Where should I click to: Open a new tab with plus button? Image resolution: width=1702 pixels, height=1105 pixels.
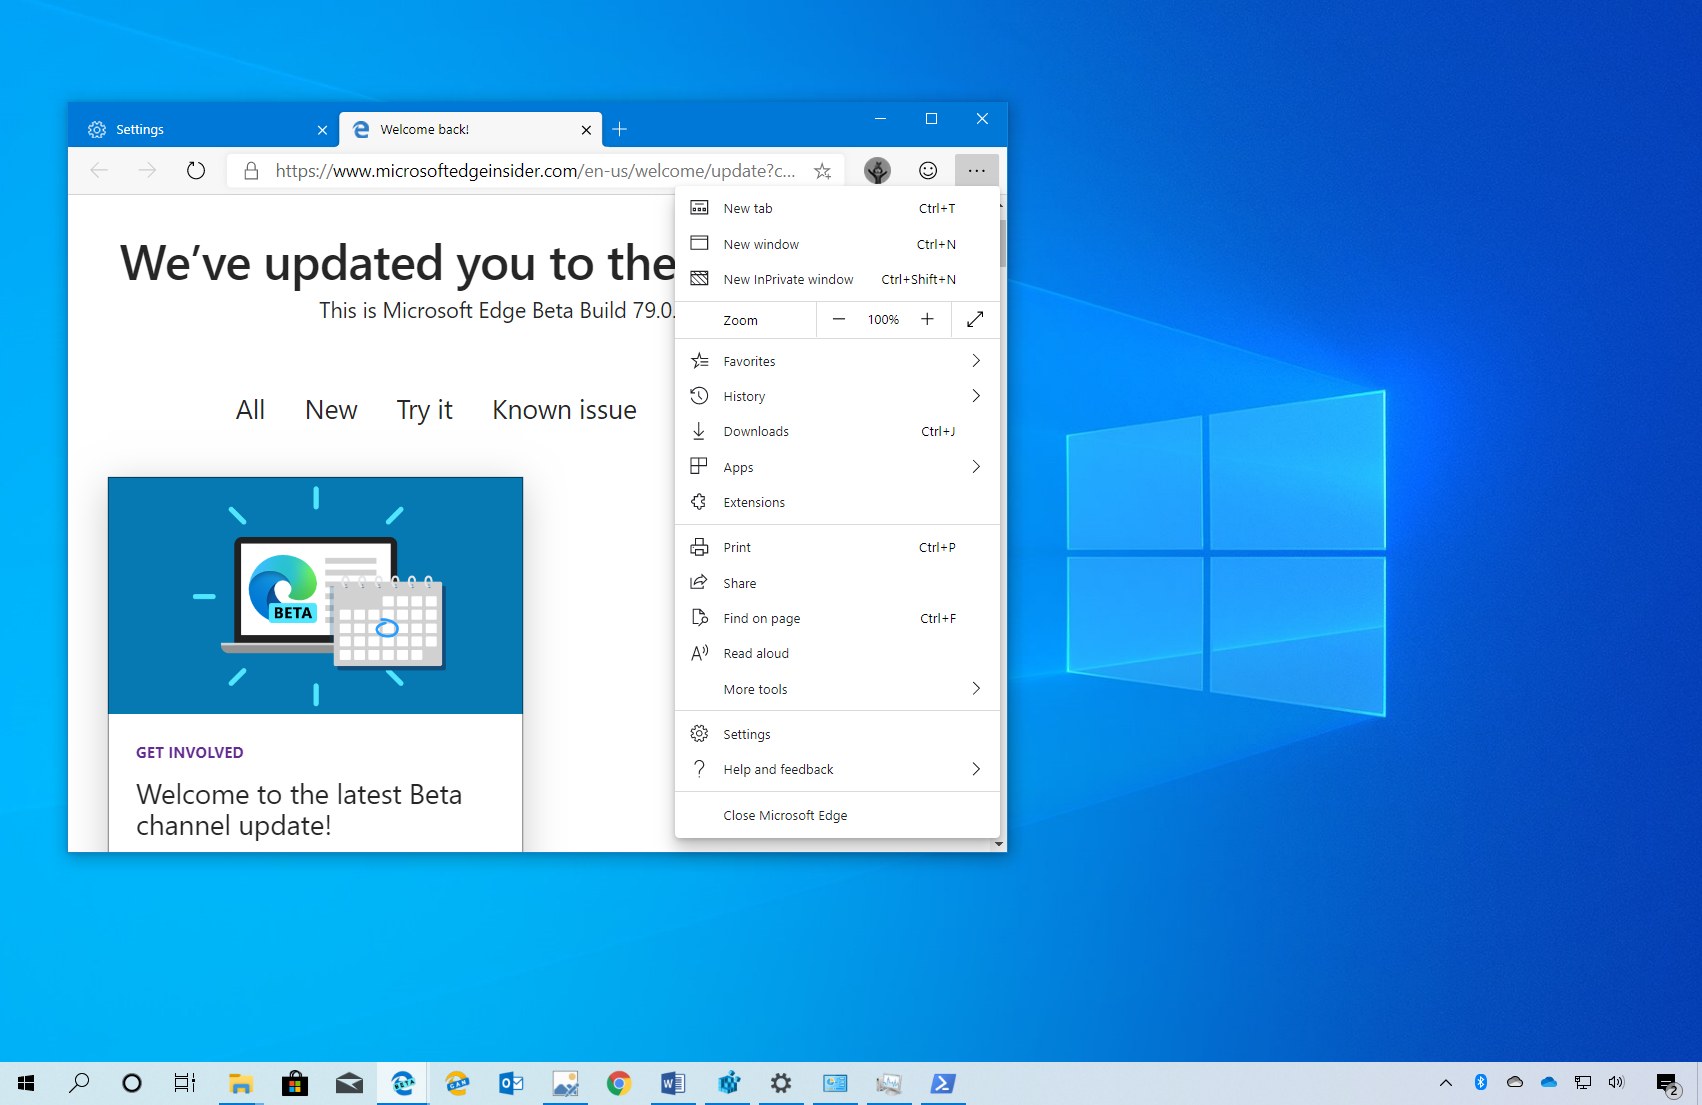(x=620, y=129)
